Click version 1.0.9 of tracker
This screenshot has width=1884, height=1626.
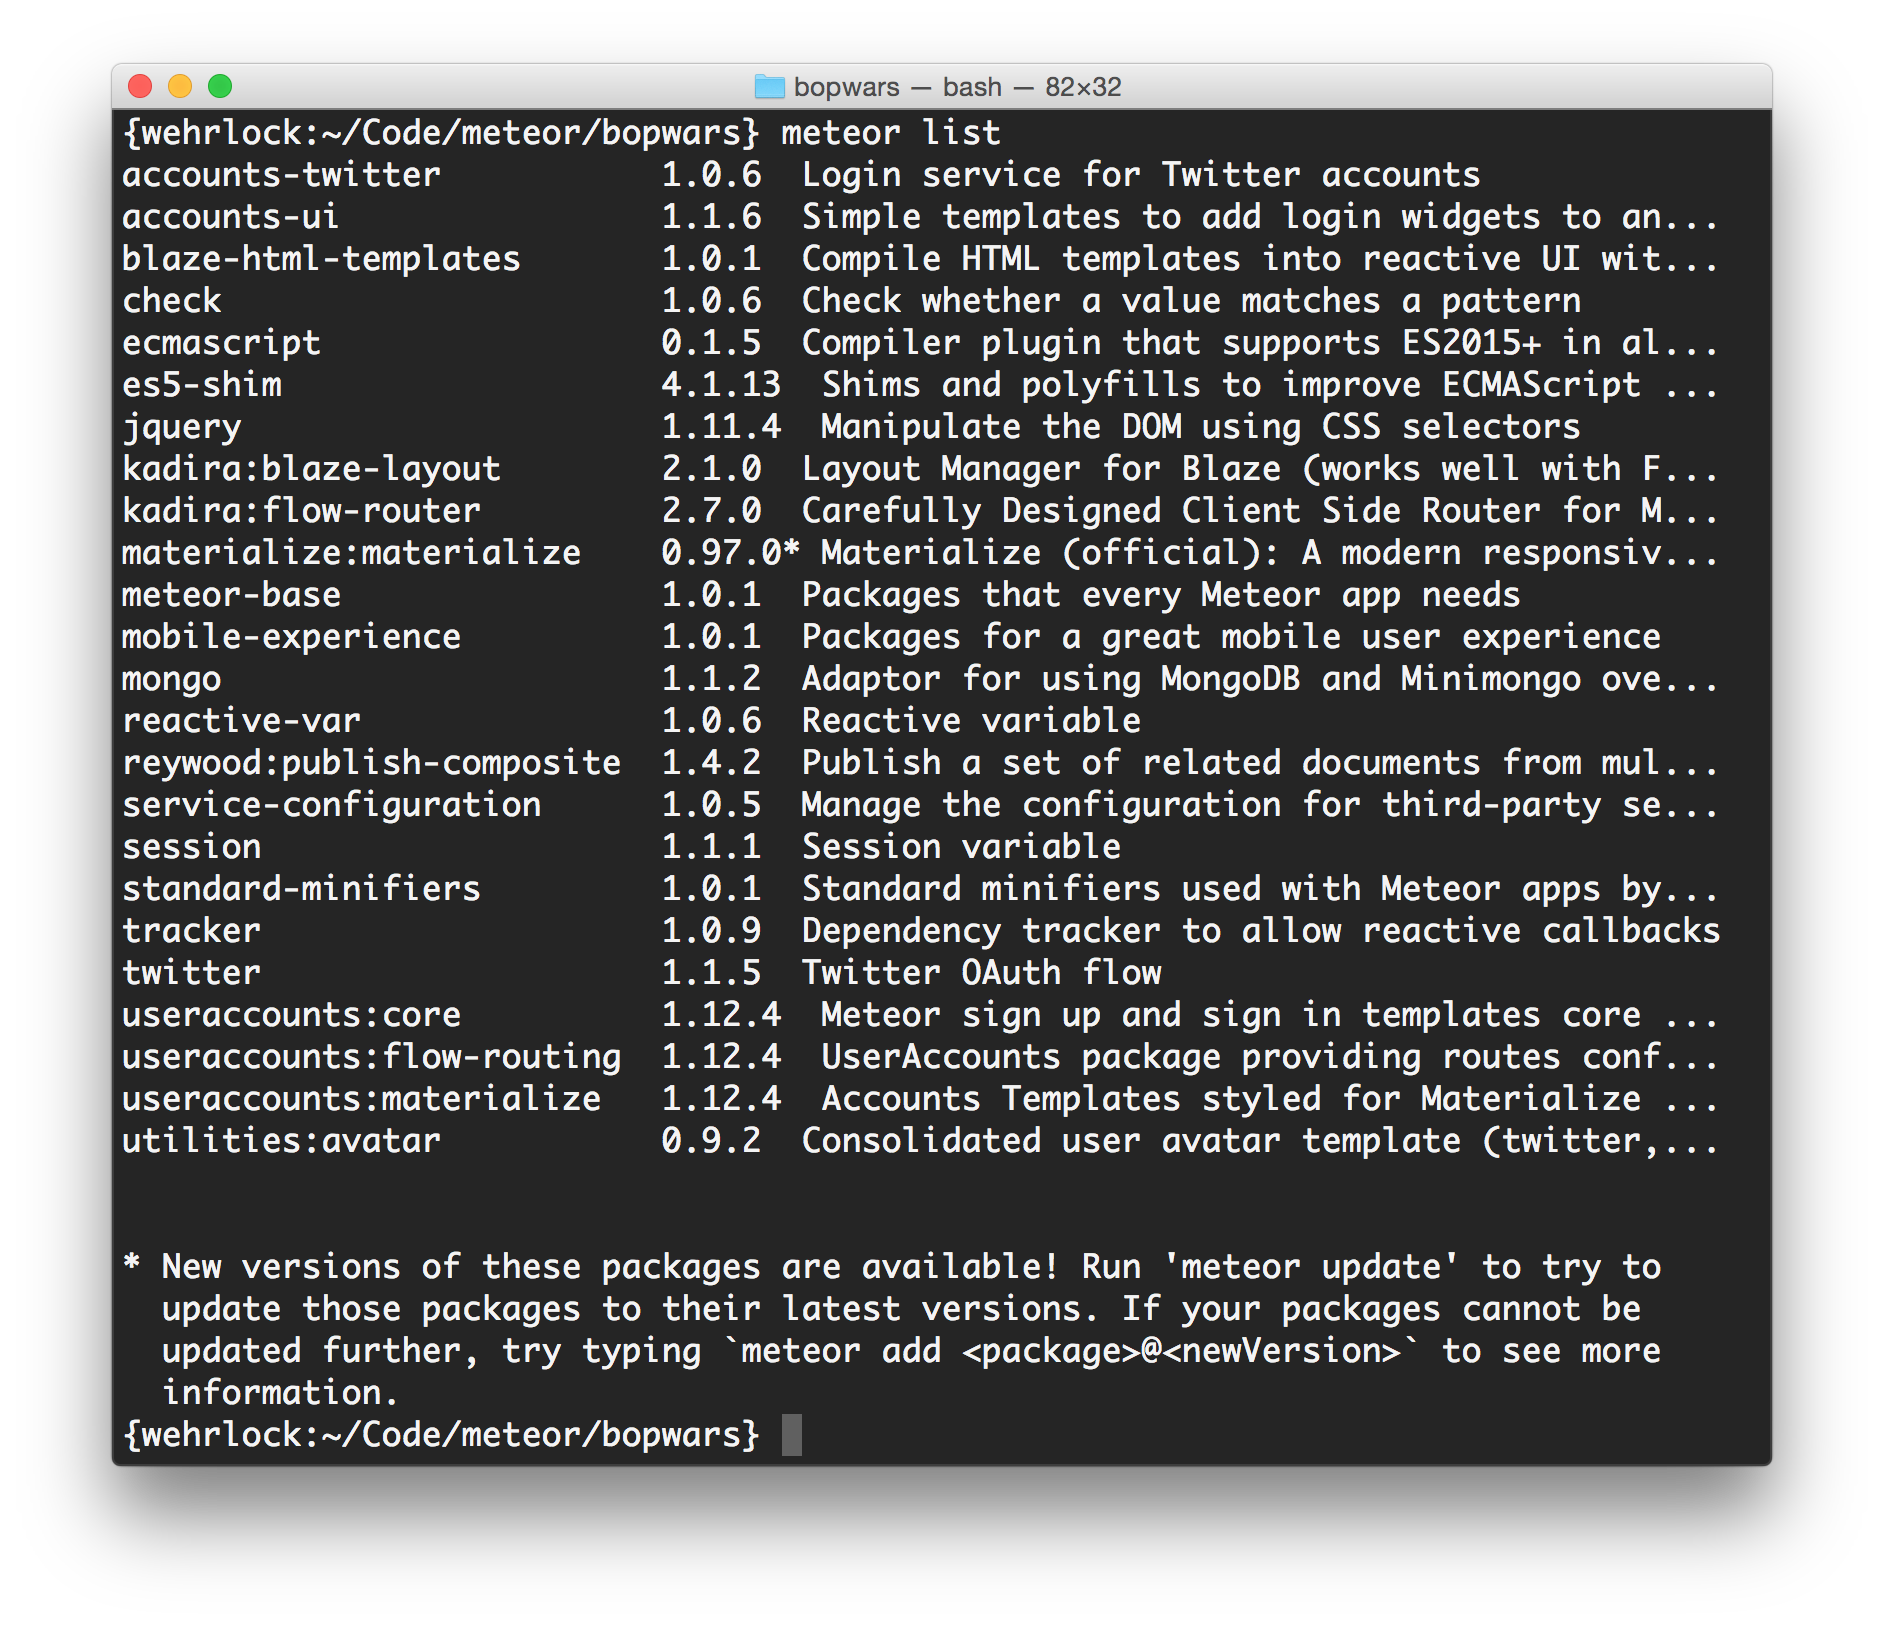click(711, 931)
